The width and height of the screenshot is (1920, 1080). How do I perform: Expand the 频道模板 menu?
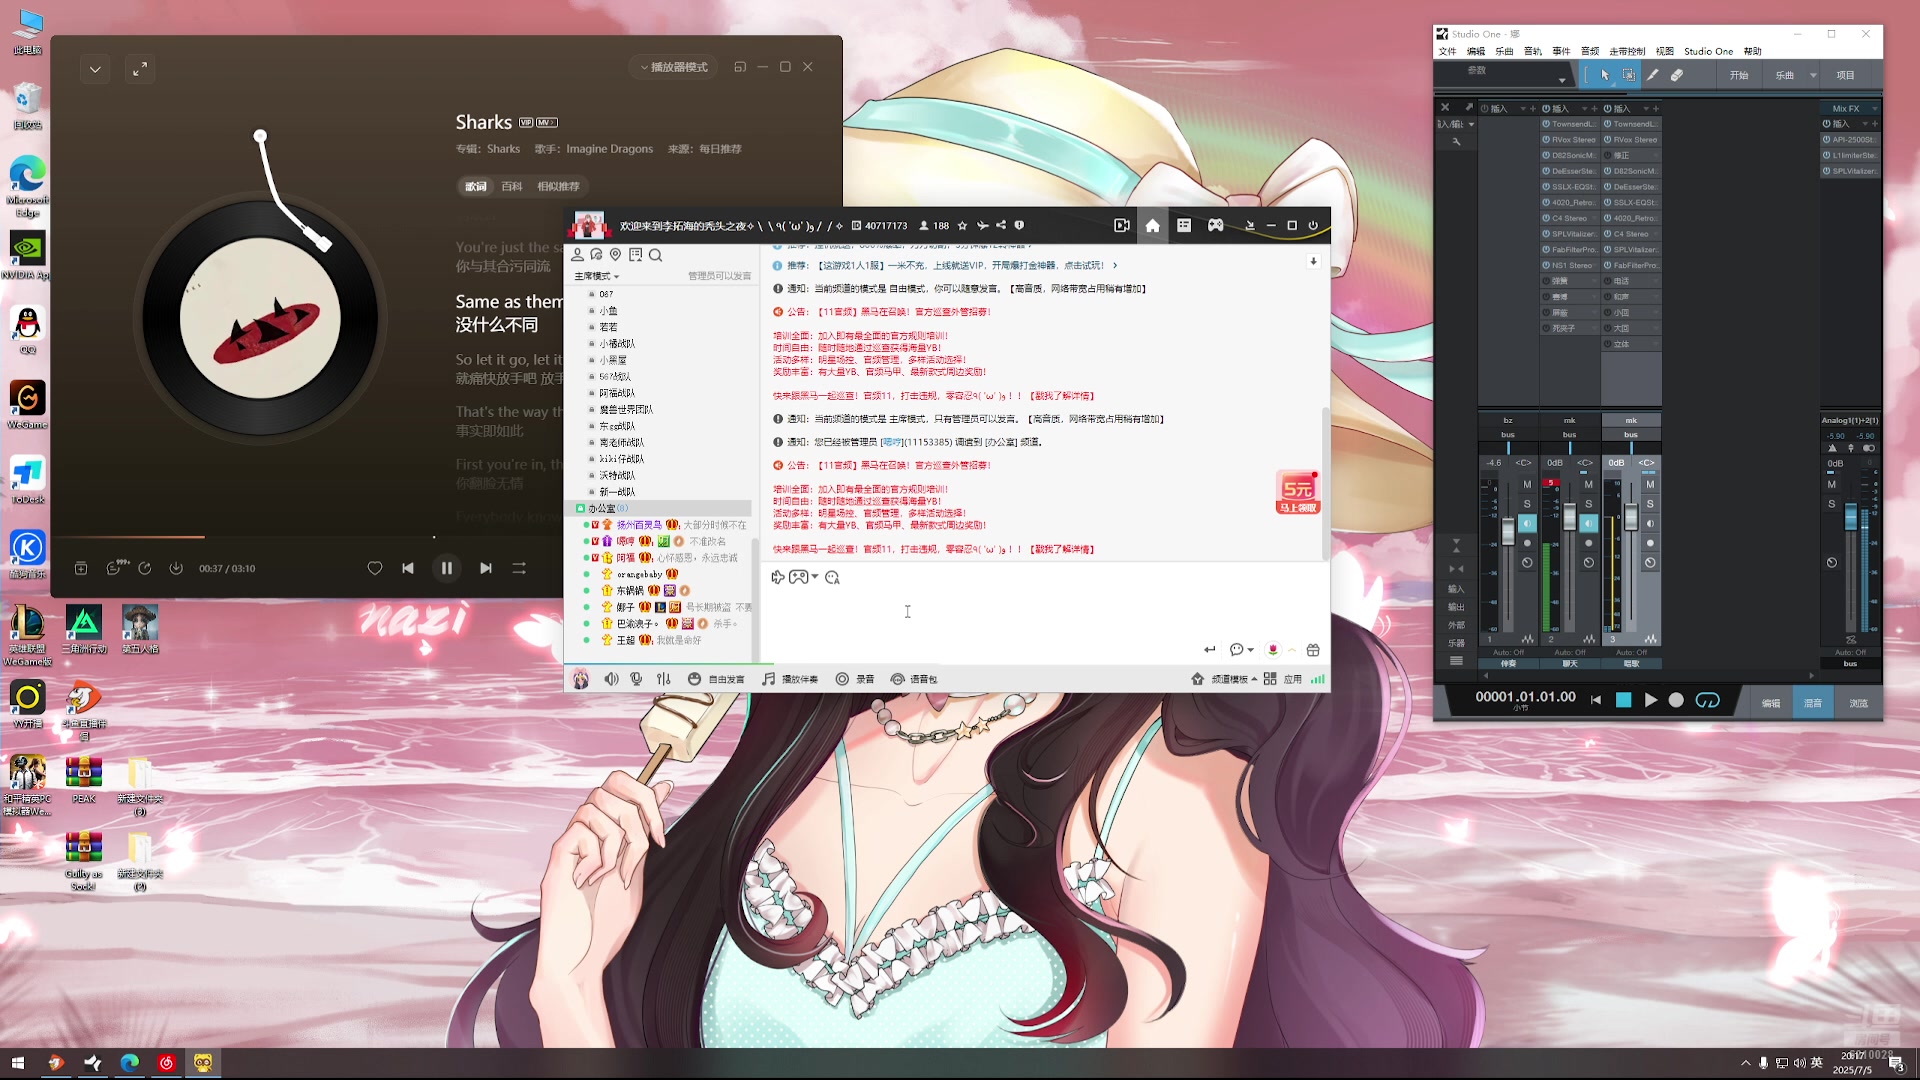(x=1224, y=679)
